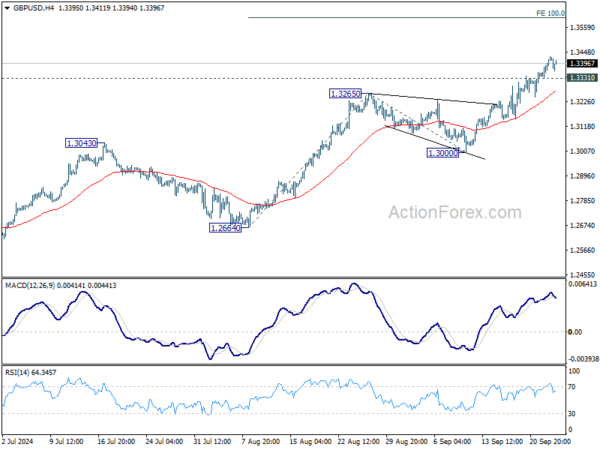Click the 1.30070 price axis value

point(582,151)
